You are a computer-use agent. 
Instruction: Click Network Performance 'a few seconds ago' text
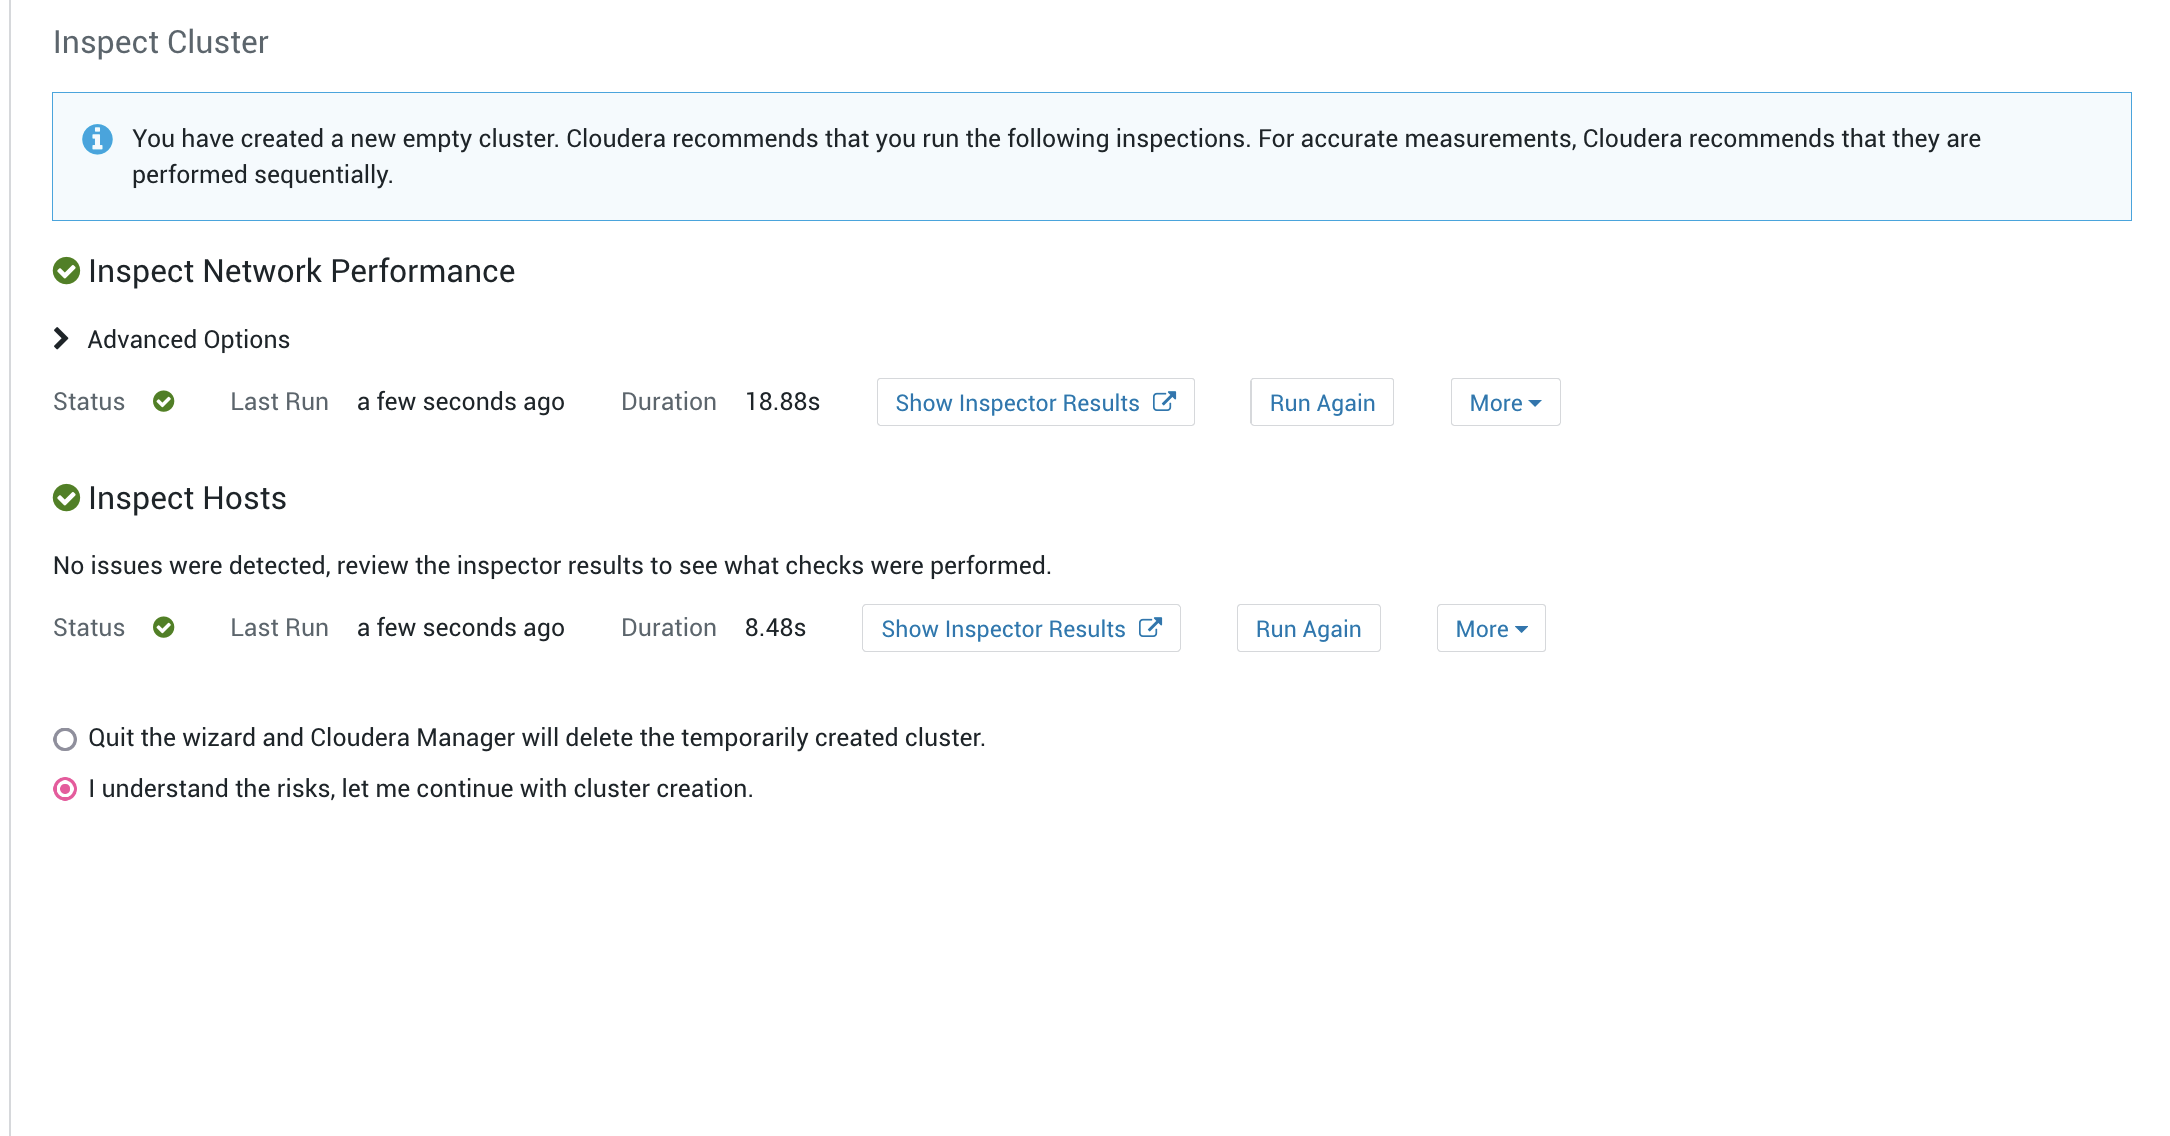461,402
